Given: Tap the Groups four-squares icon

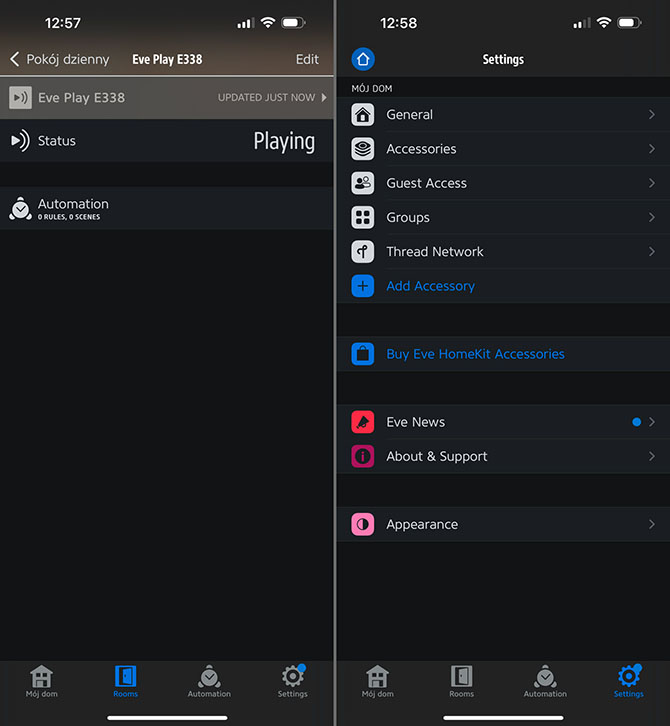Looking at the screenshot, I should click(363, 217).
